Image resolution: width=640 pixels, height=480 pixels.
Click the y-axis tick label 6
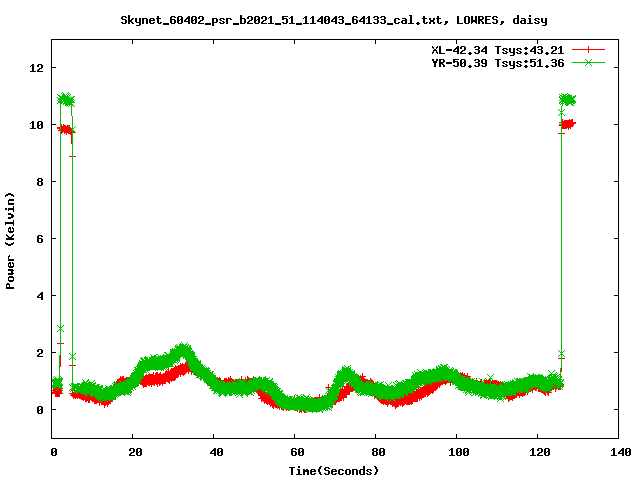(x=40, y=239)
